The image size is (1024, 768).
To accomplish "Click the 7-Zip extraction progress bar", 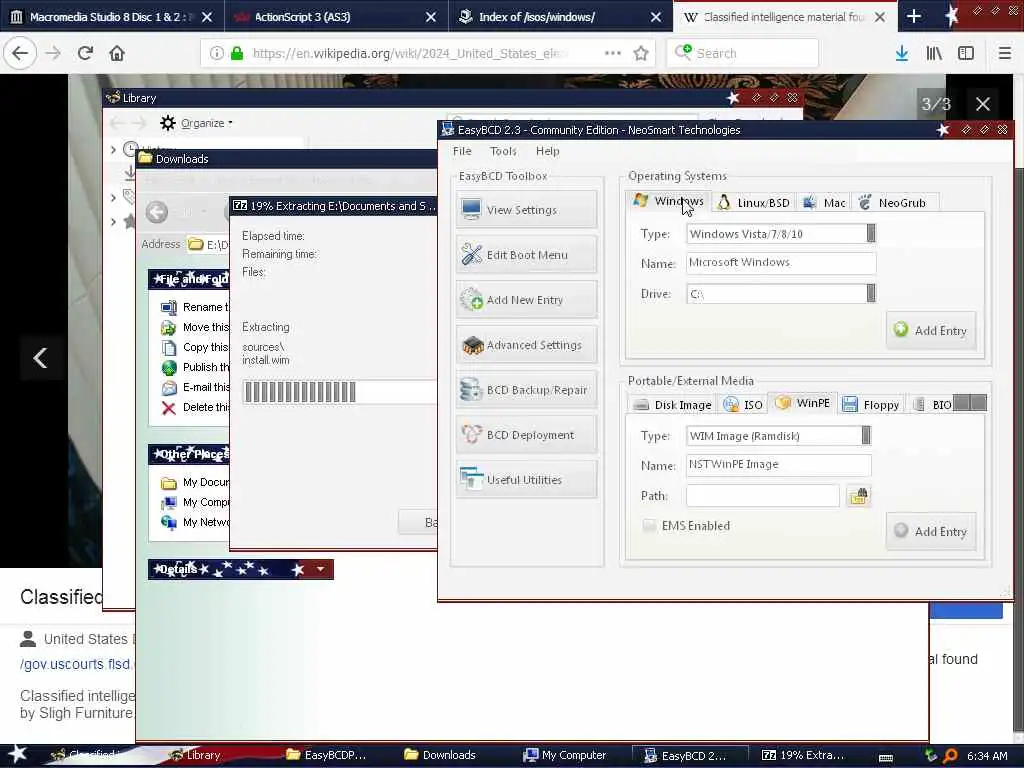I will pos(340,392).
